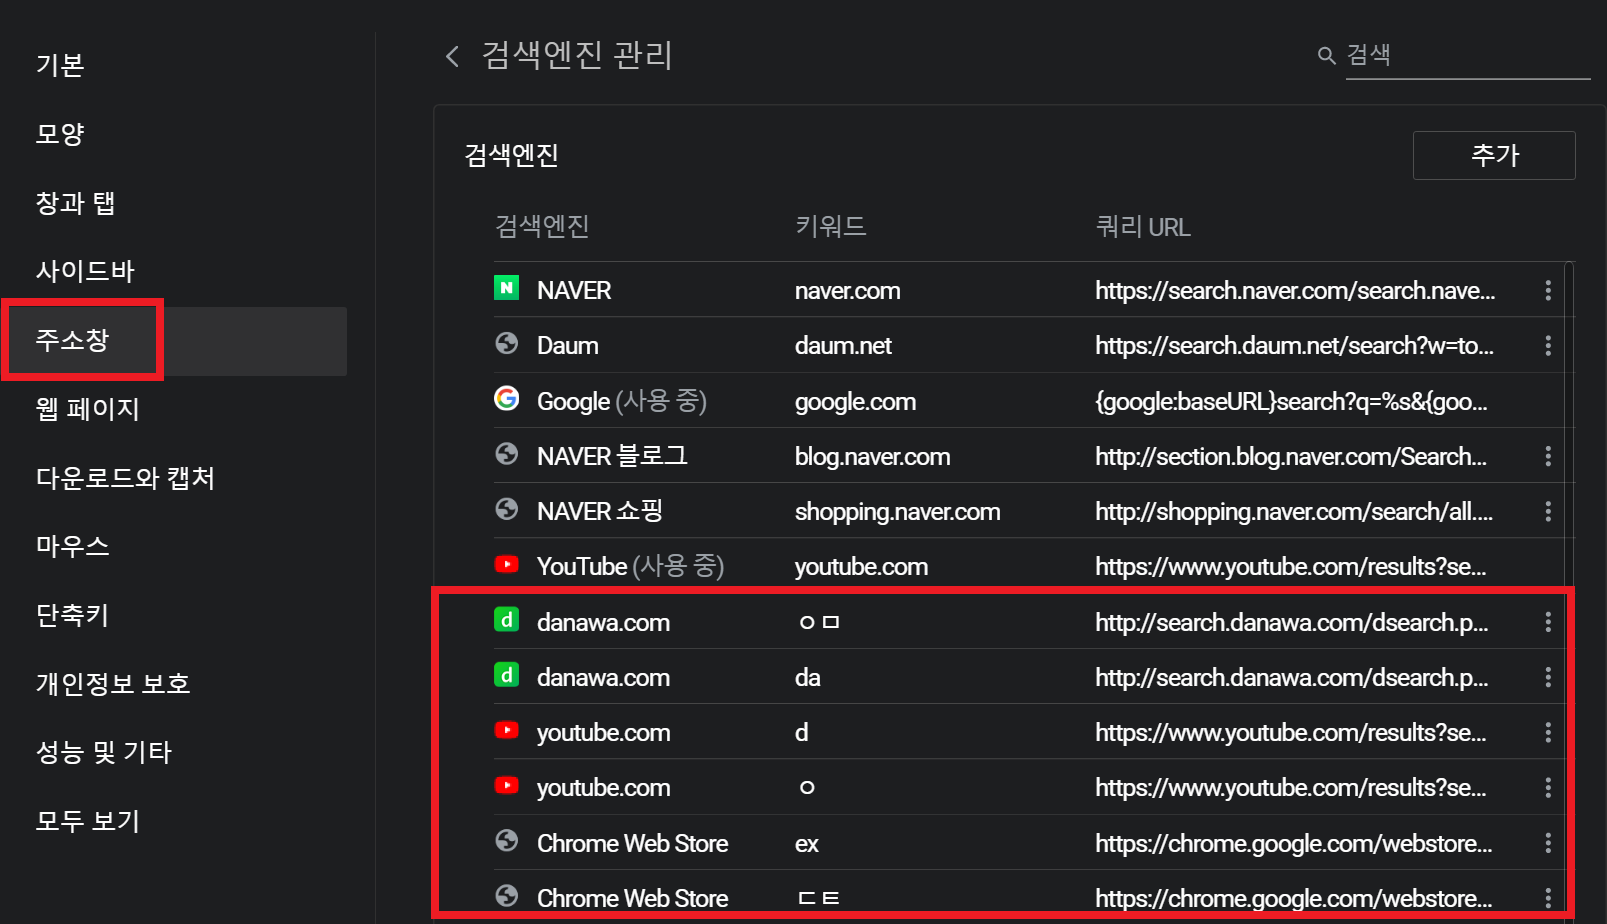The image size is (1607, 924).
Task: Open the 성능 및 기타 settings section
Action: 104,752
